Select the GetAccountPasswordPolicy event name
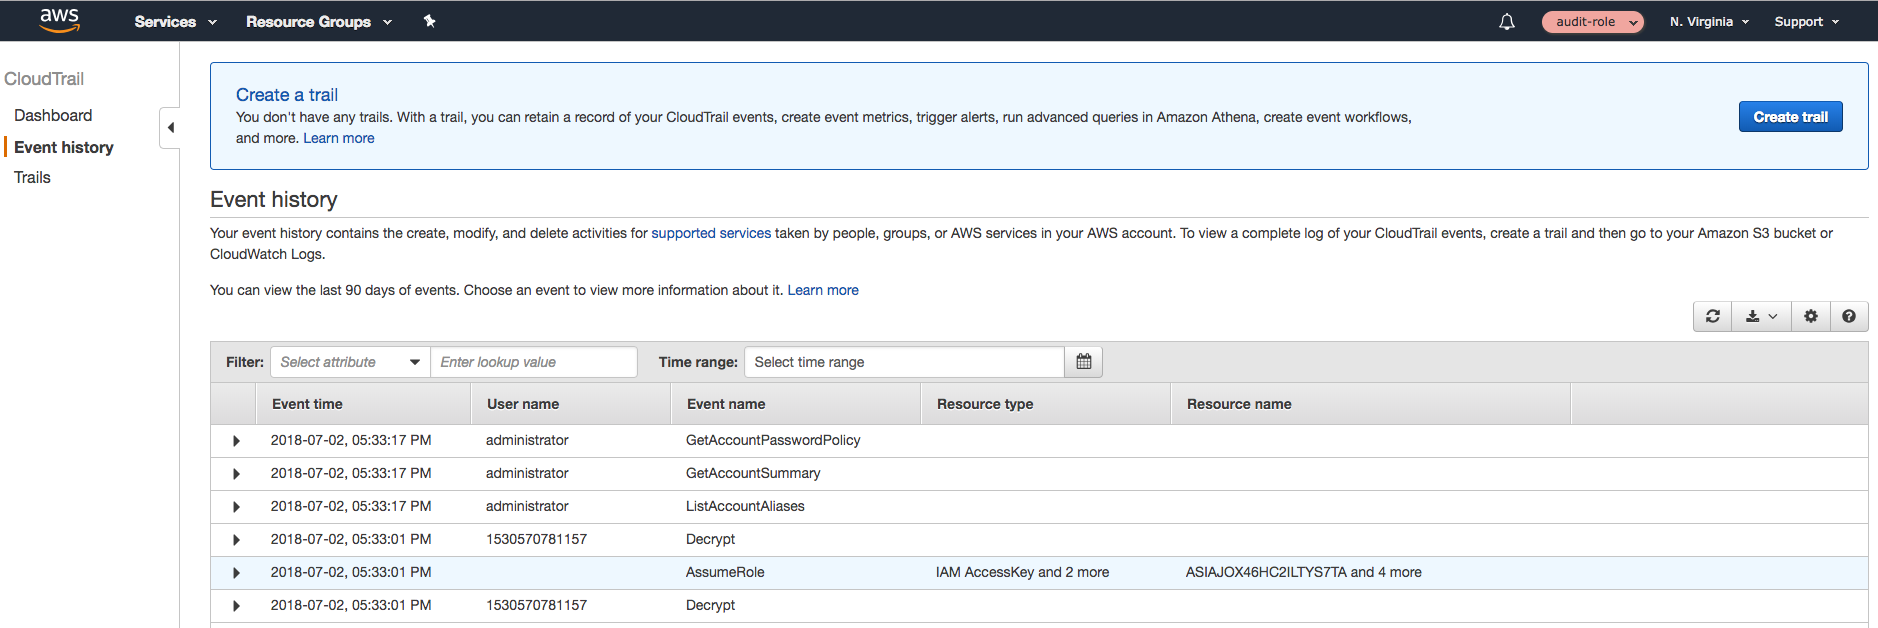The width and height of the screenshot is (1878, 628). (x=773, y=440)
